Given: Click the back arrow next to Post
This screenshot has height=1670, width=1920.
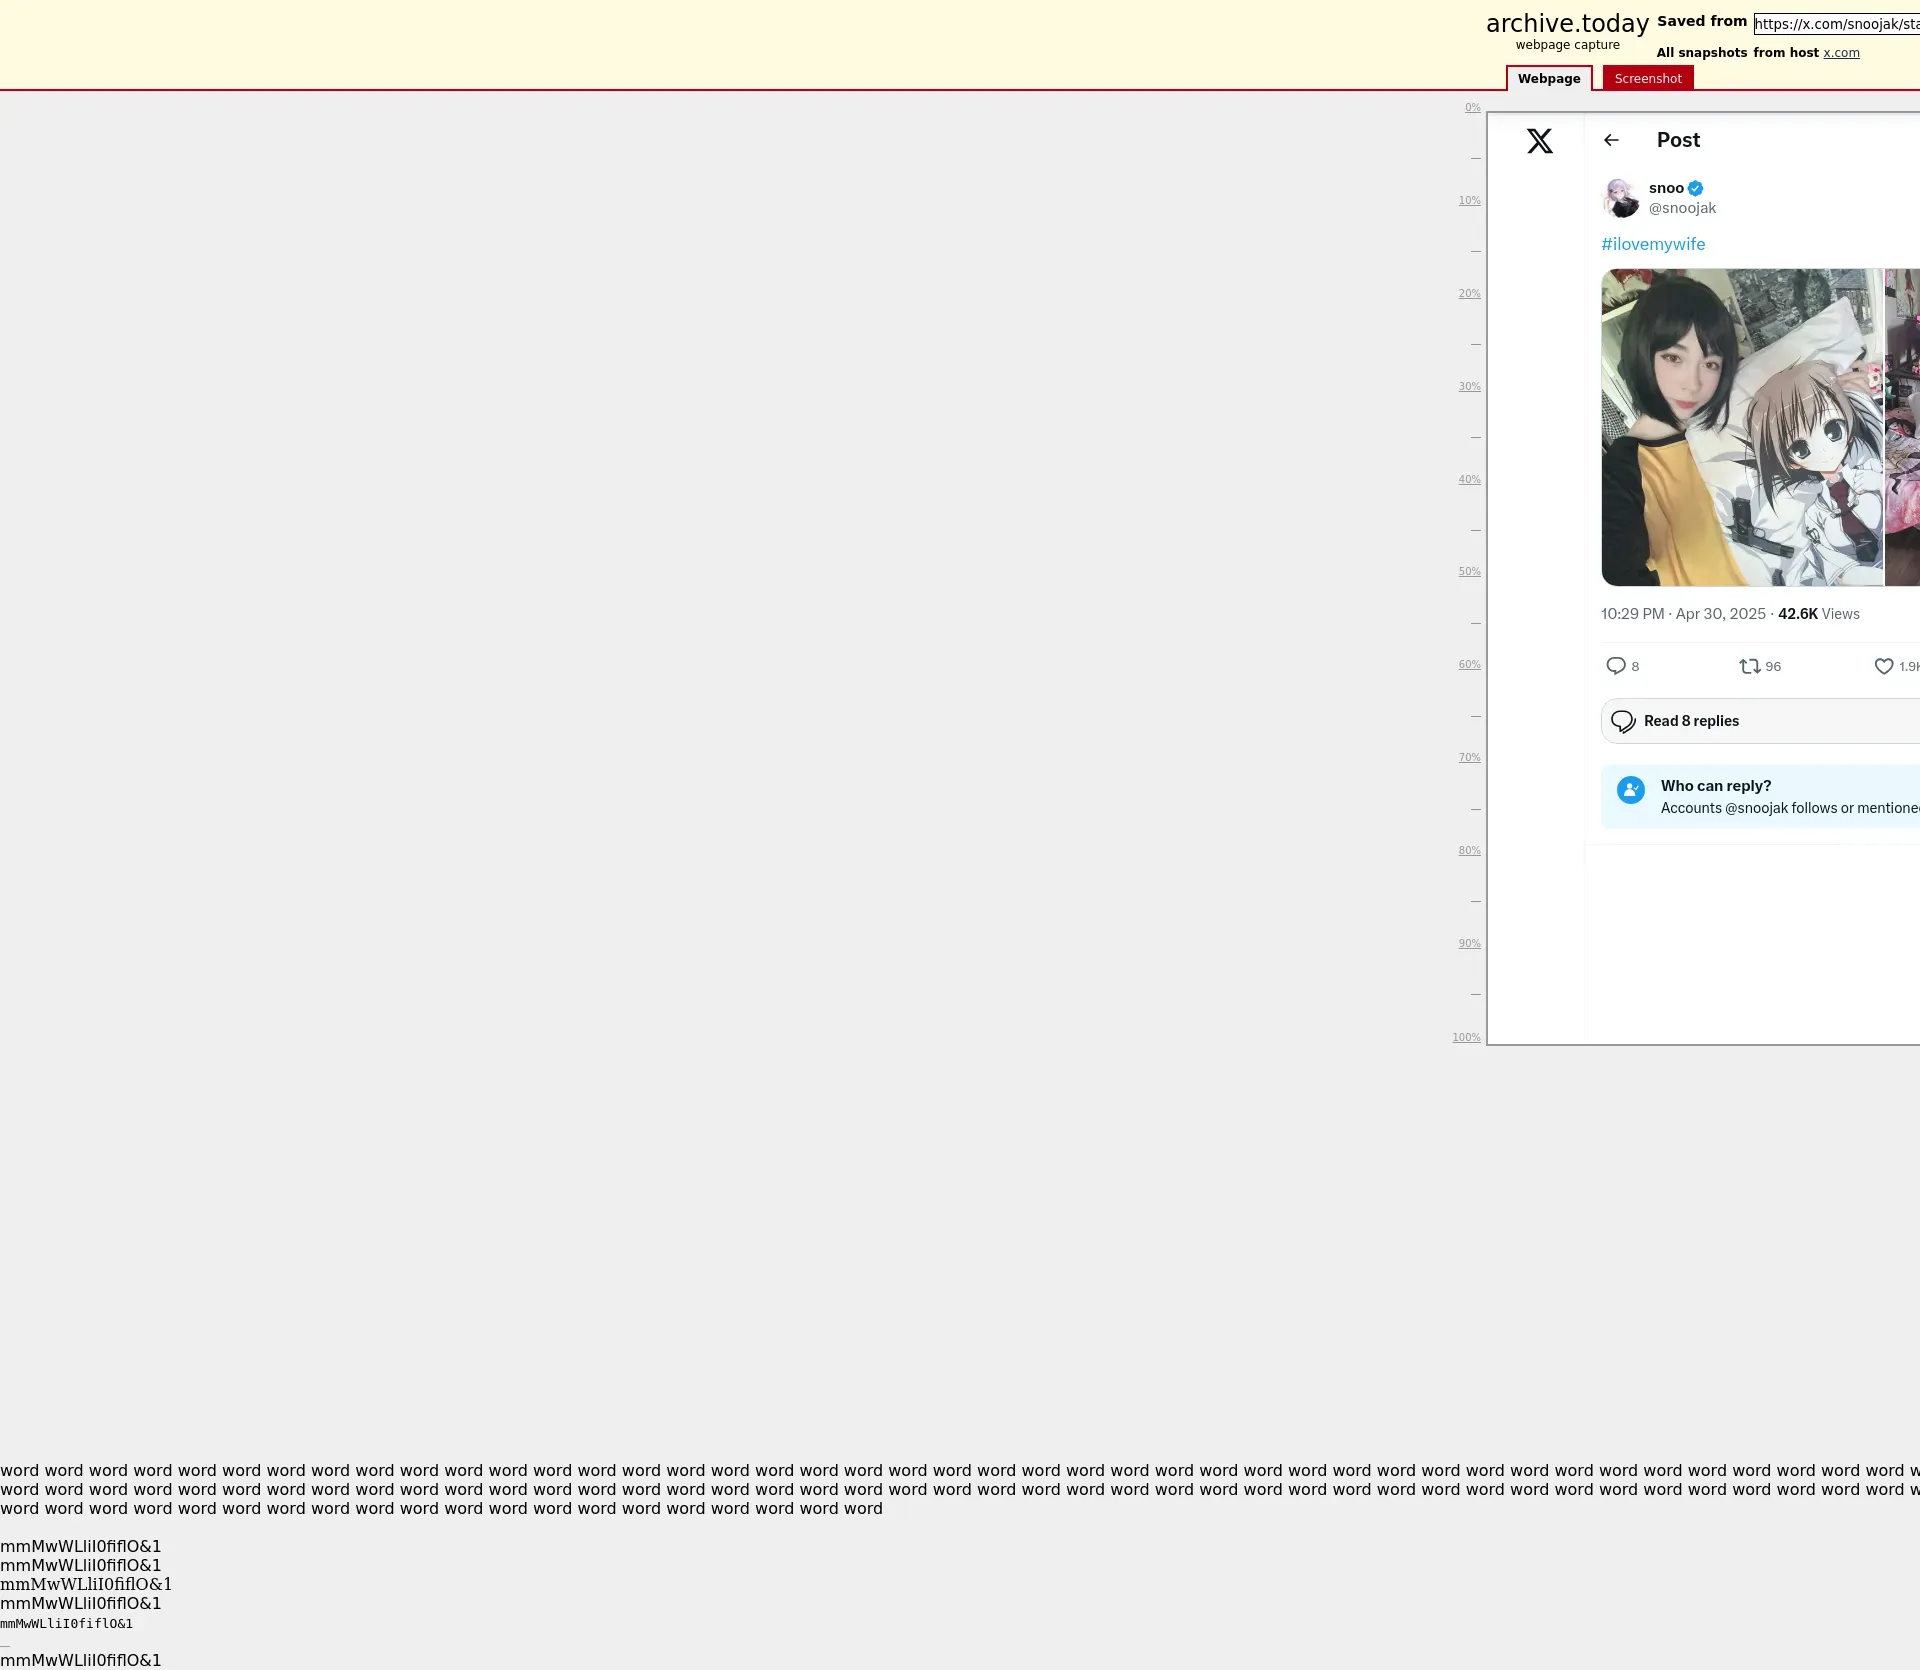Looking at the screenshot, I should pyautogui.click(x=1610, y=140).
